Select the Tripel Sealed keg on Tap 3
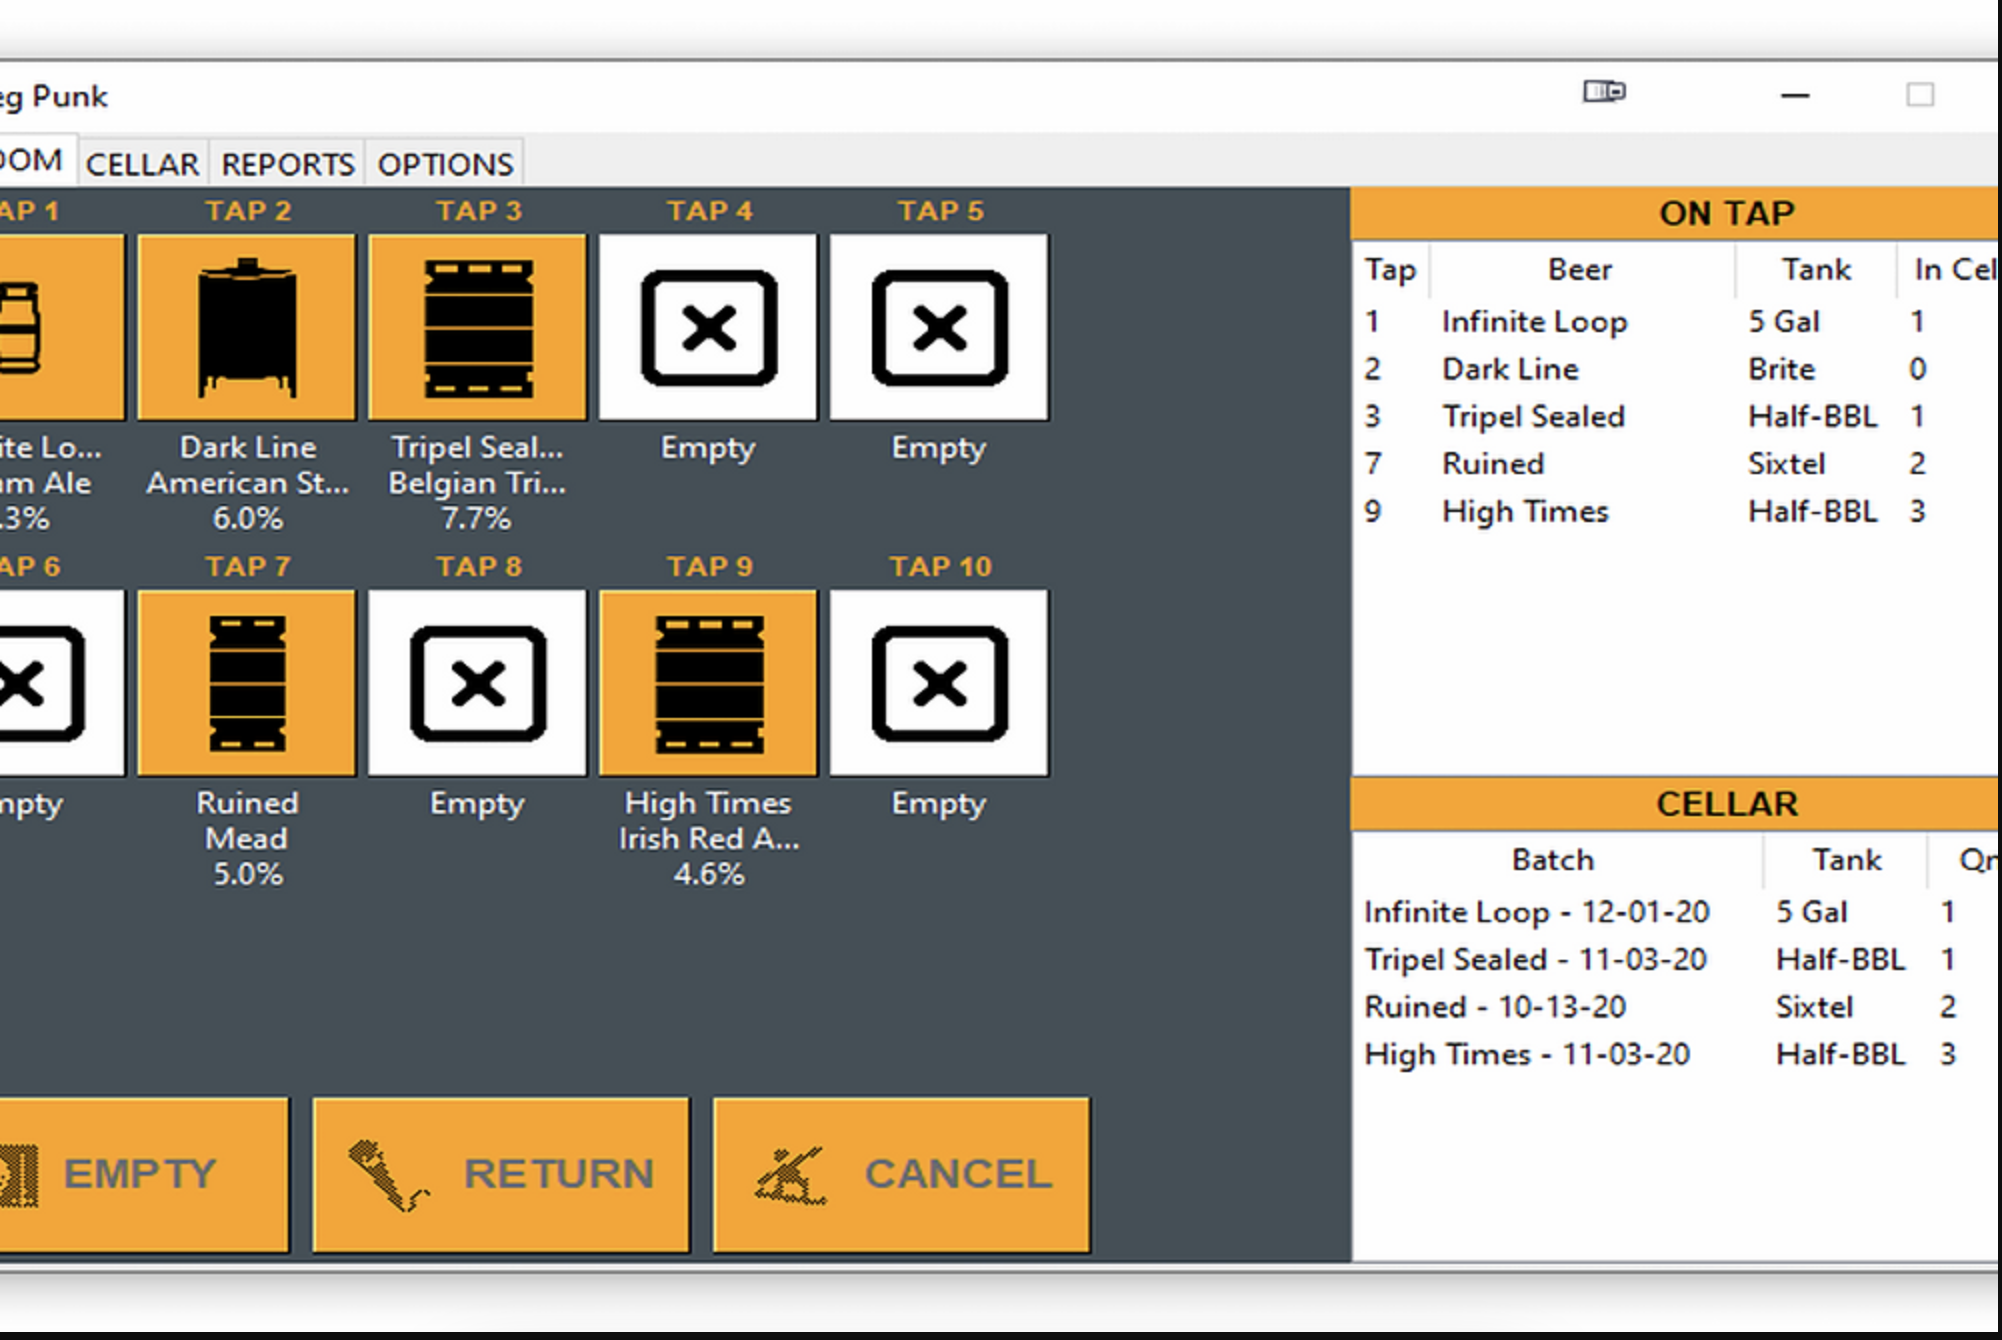Viewport: 2002px width, 1340px height. click(x=477, y=325)
